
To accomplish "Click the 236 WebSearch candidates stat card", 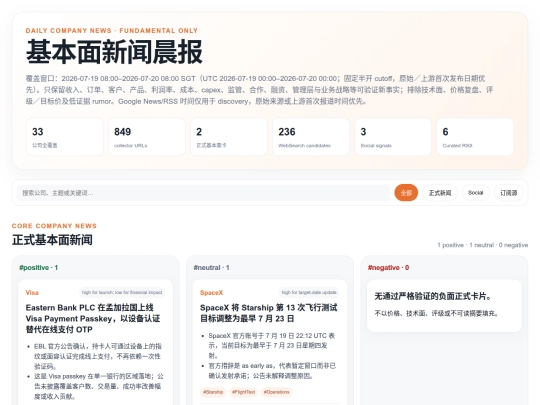I will [311, 137].
